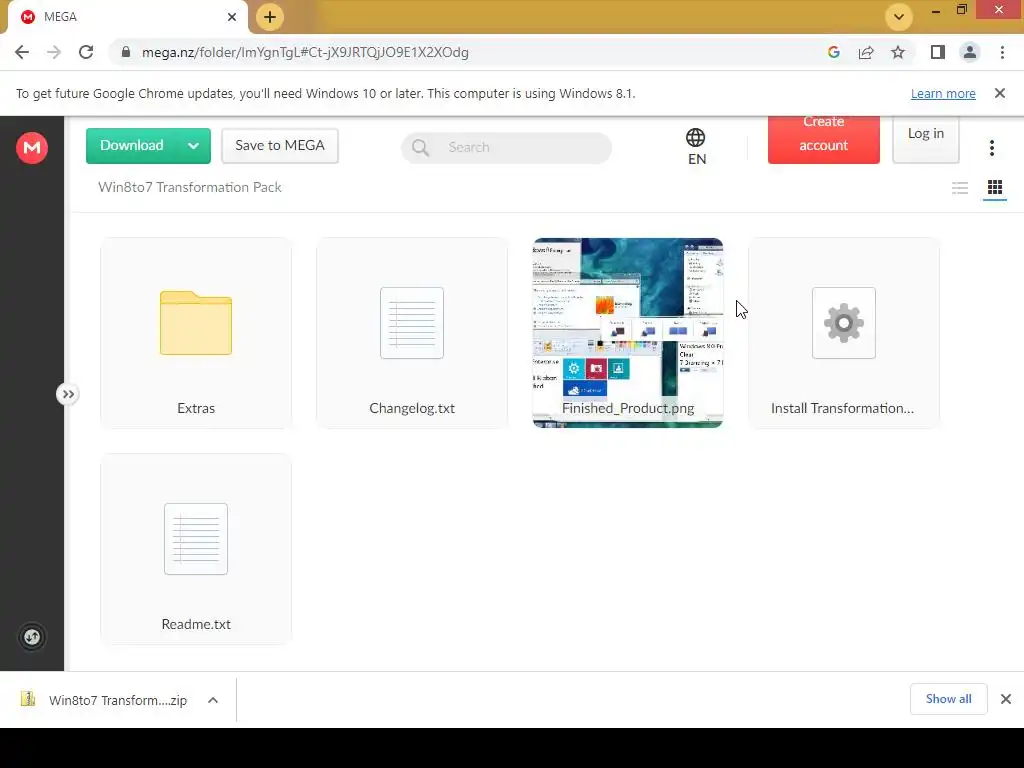Click Show all downloads

pyautogui.click(x=948, y=699)
